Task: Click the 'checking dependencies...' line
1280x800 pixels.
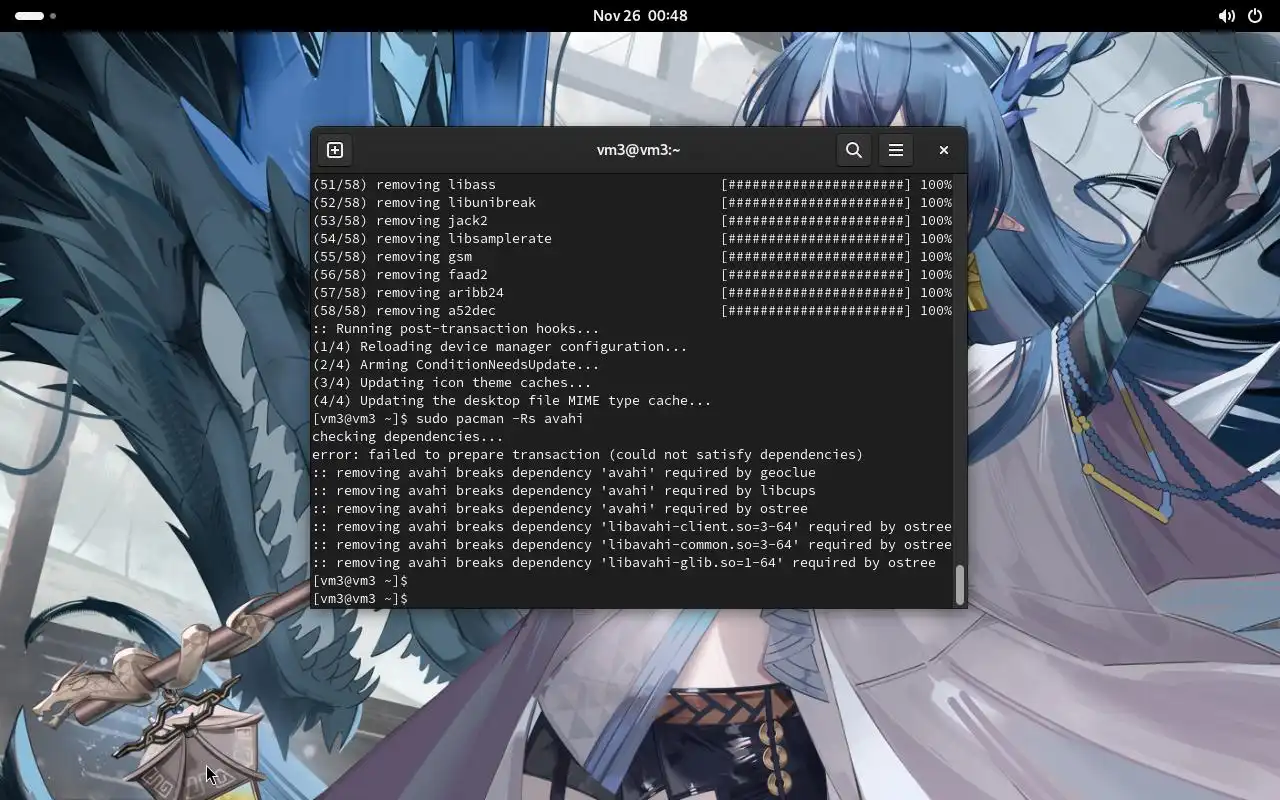Action: pos(408,436)
